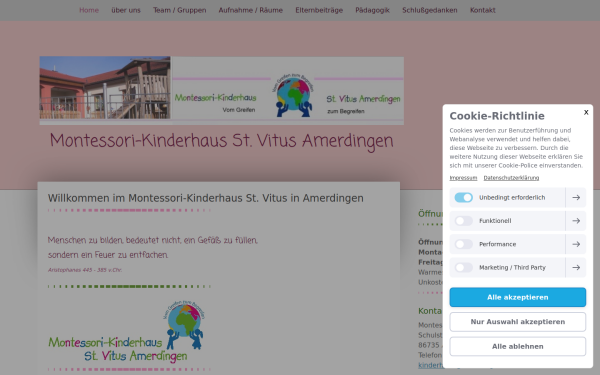The height and width of the screenshot is (375, 600).
Task: Enable the Performance cookies switch
Action: click(463, 244)
